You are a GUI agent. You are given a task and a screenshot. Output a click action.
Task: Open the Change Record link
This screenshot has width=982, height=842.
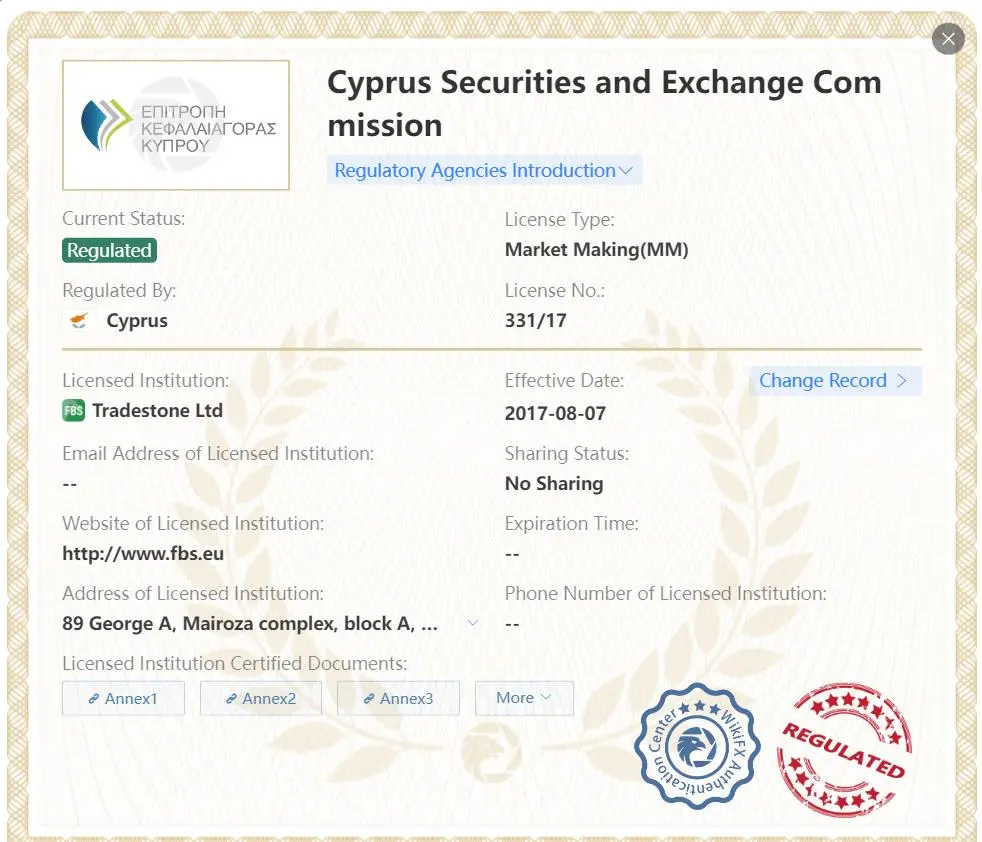[x=835, y=380]
